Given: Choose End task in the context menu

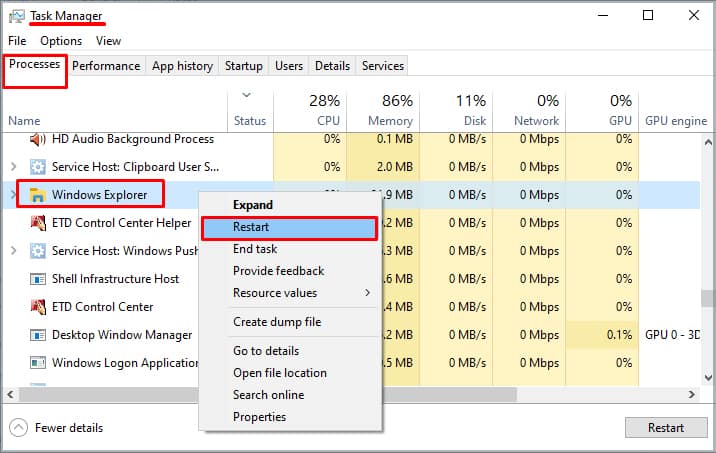Looking at the screenshot, I should pos(290,249).
